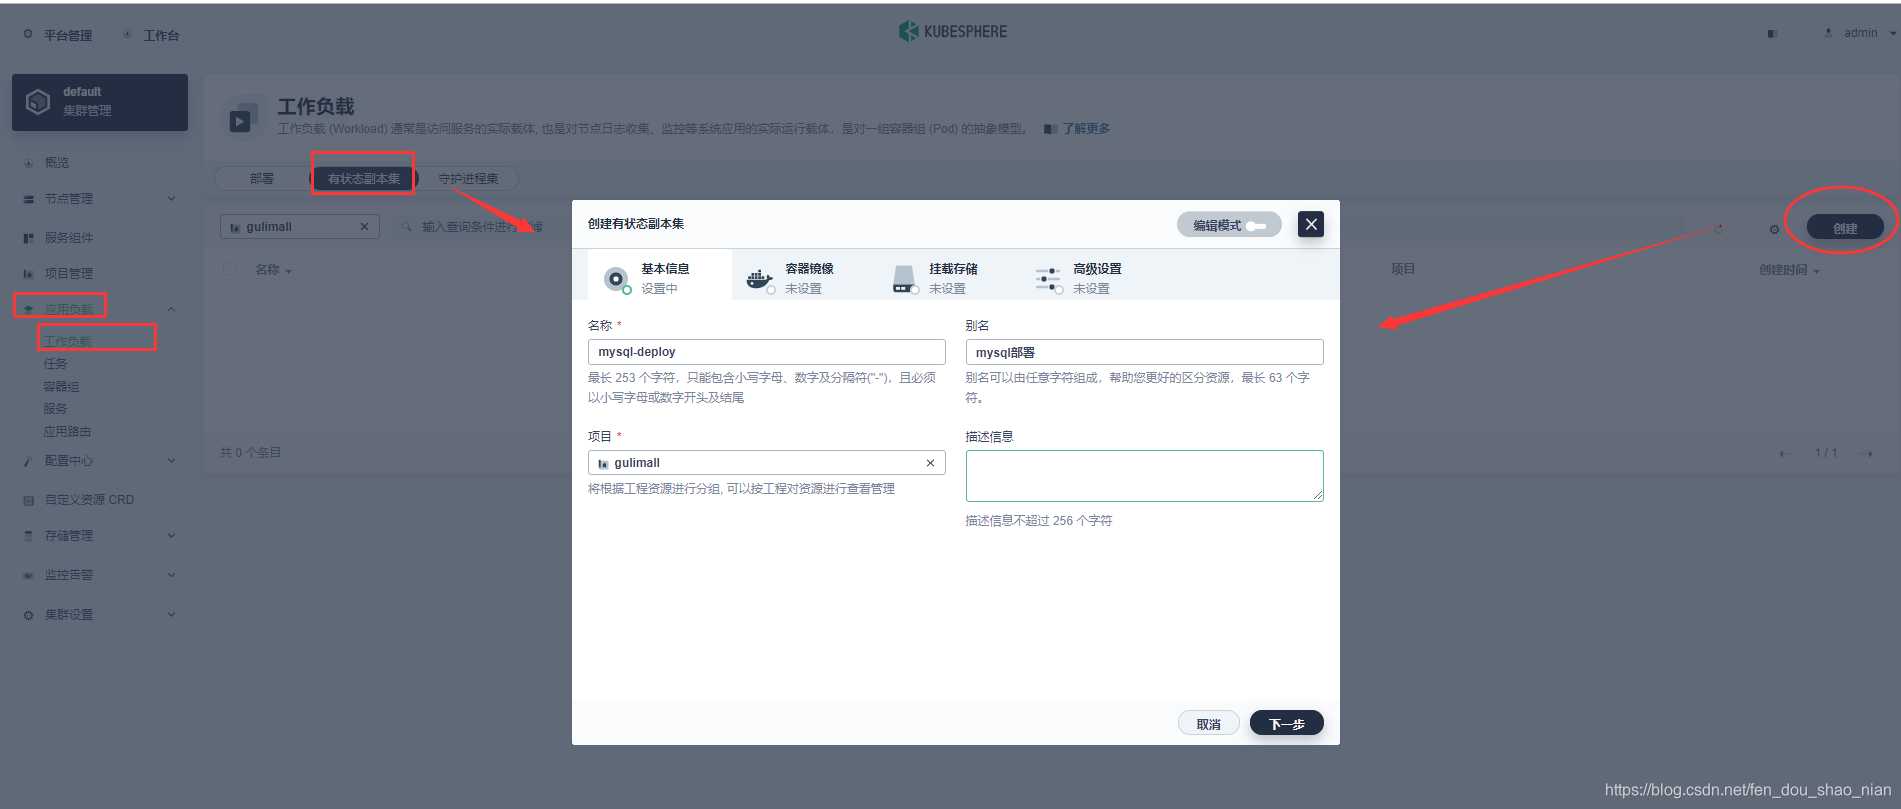Go to the previous page arrow
This screenshot has height=809, width=1901.
tap(1783, 454)
